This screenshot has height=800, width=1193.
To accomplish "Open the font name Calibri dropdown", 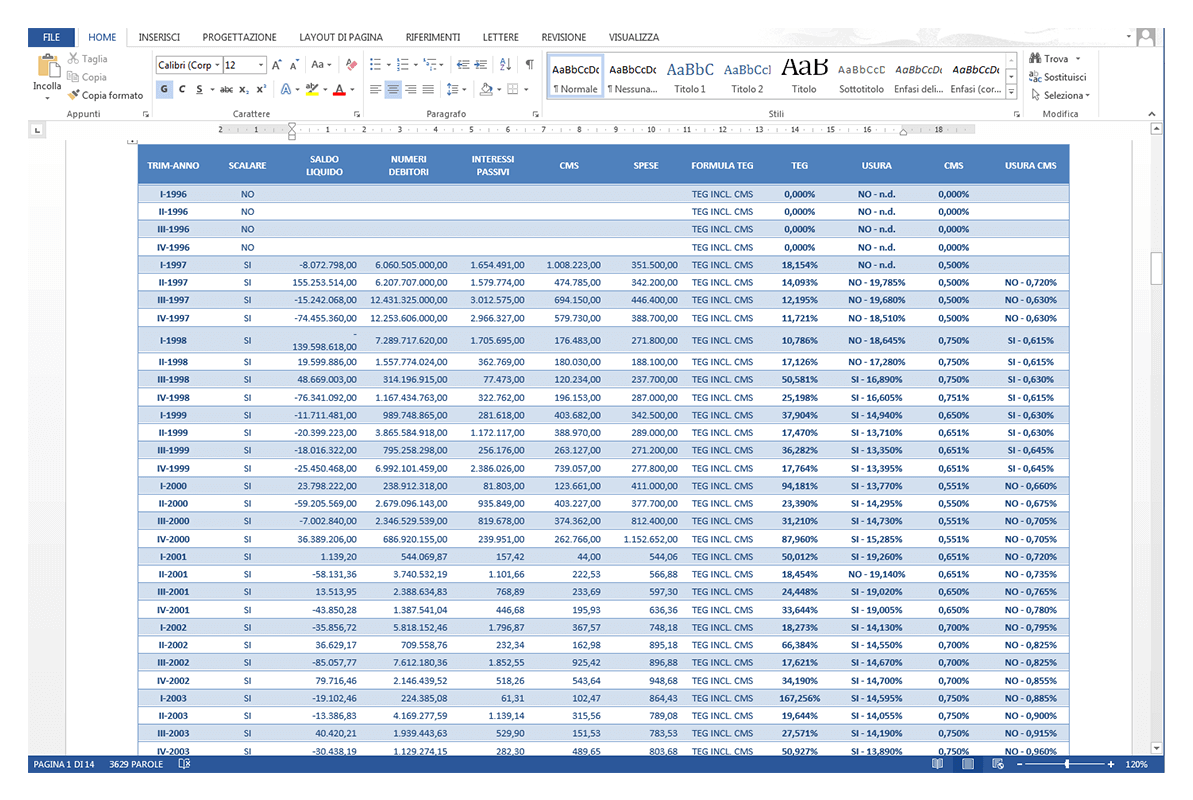I will 217,65.
